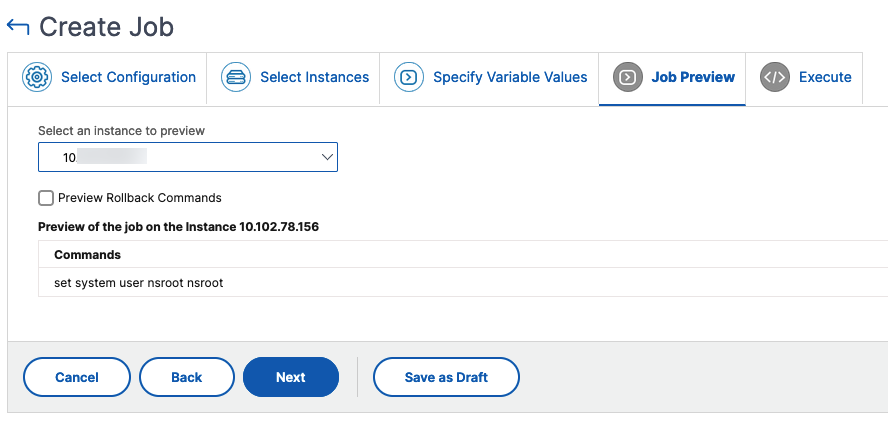The image size is (888, 424).
Task: Click the Commands column header
Action: point(87,255)
